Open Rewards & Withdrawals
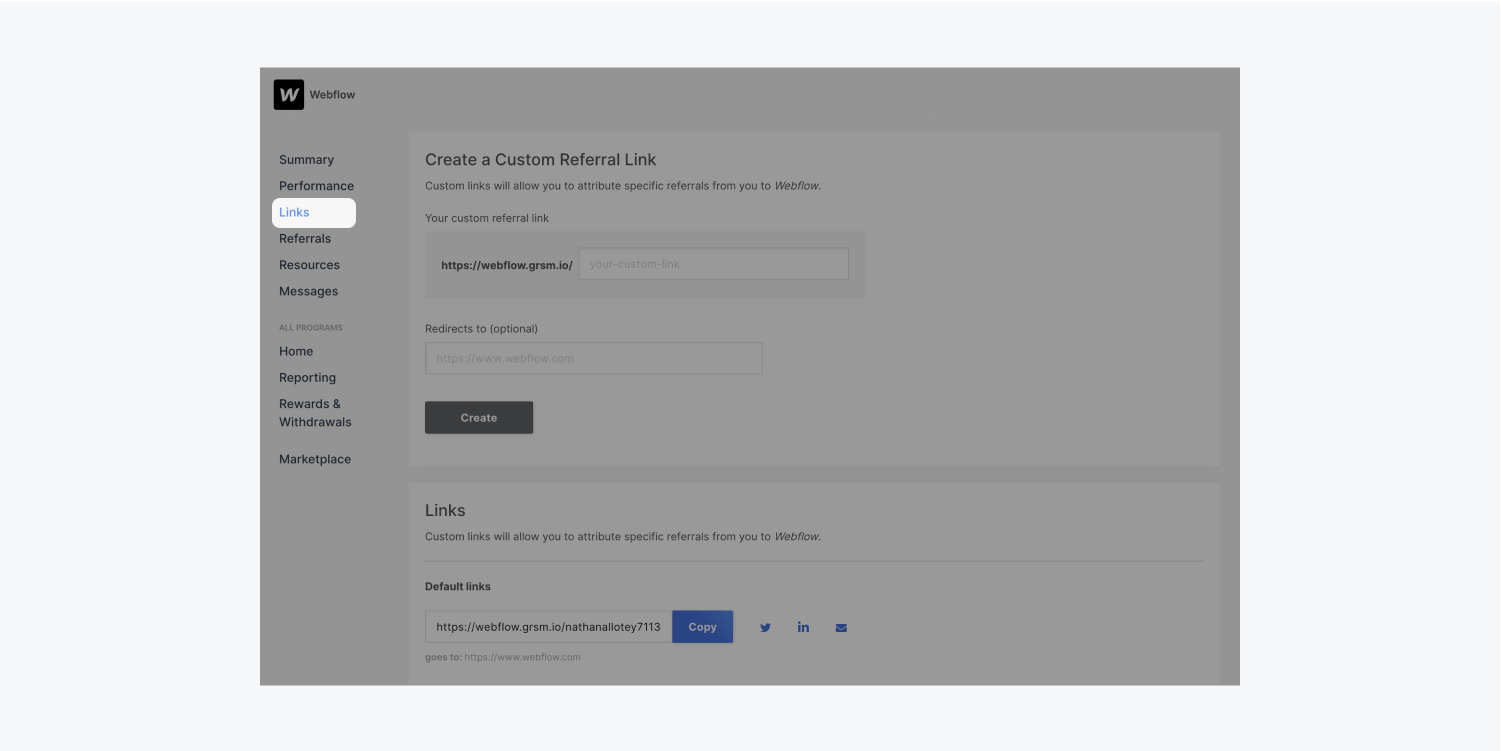This screenshot has height=751, width=1501. 315,413
